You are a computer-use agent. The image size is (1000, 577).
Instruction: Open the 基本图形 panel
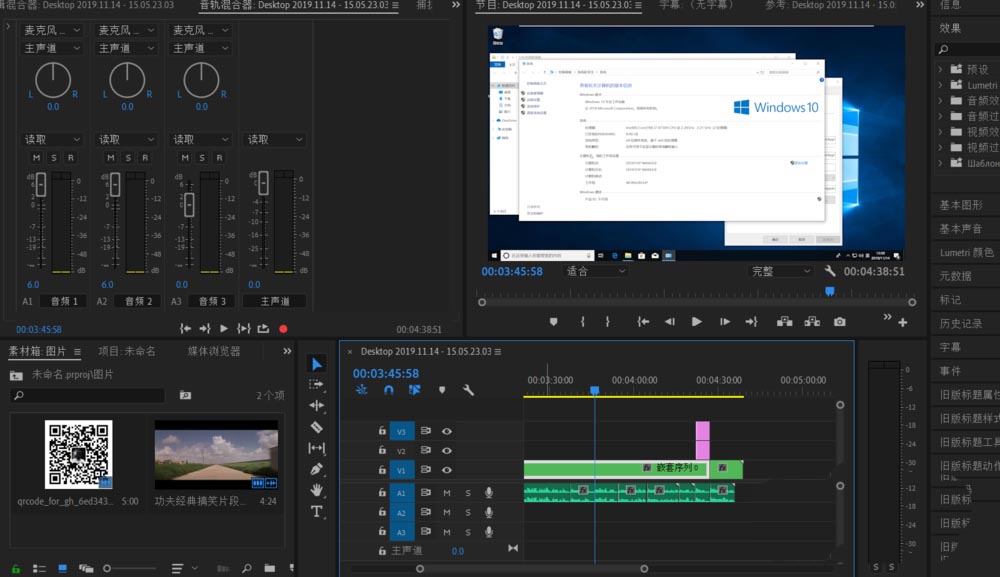click(x=961, y=206)
